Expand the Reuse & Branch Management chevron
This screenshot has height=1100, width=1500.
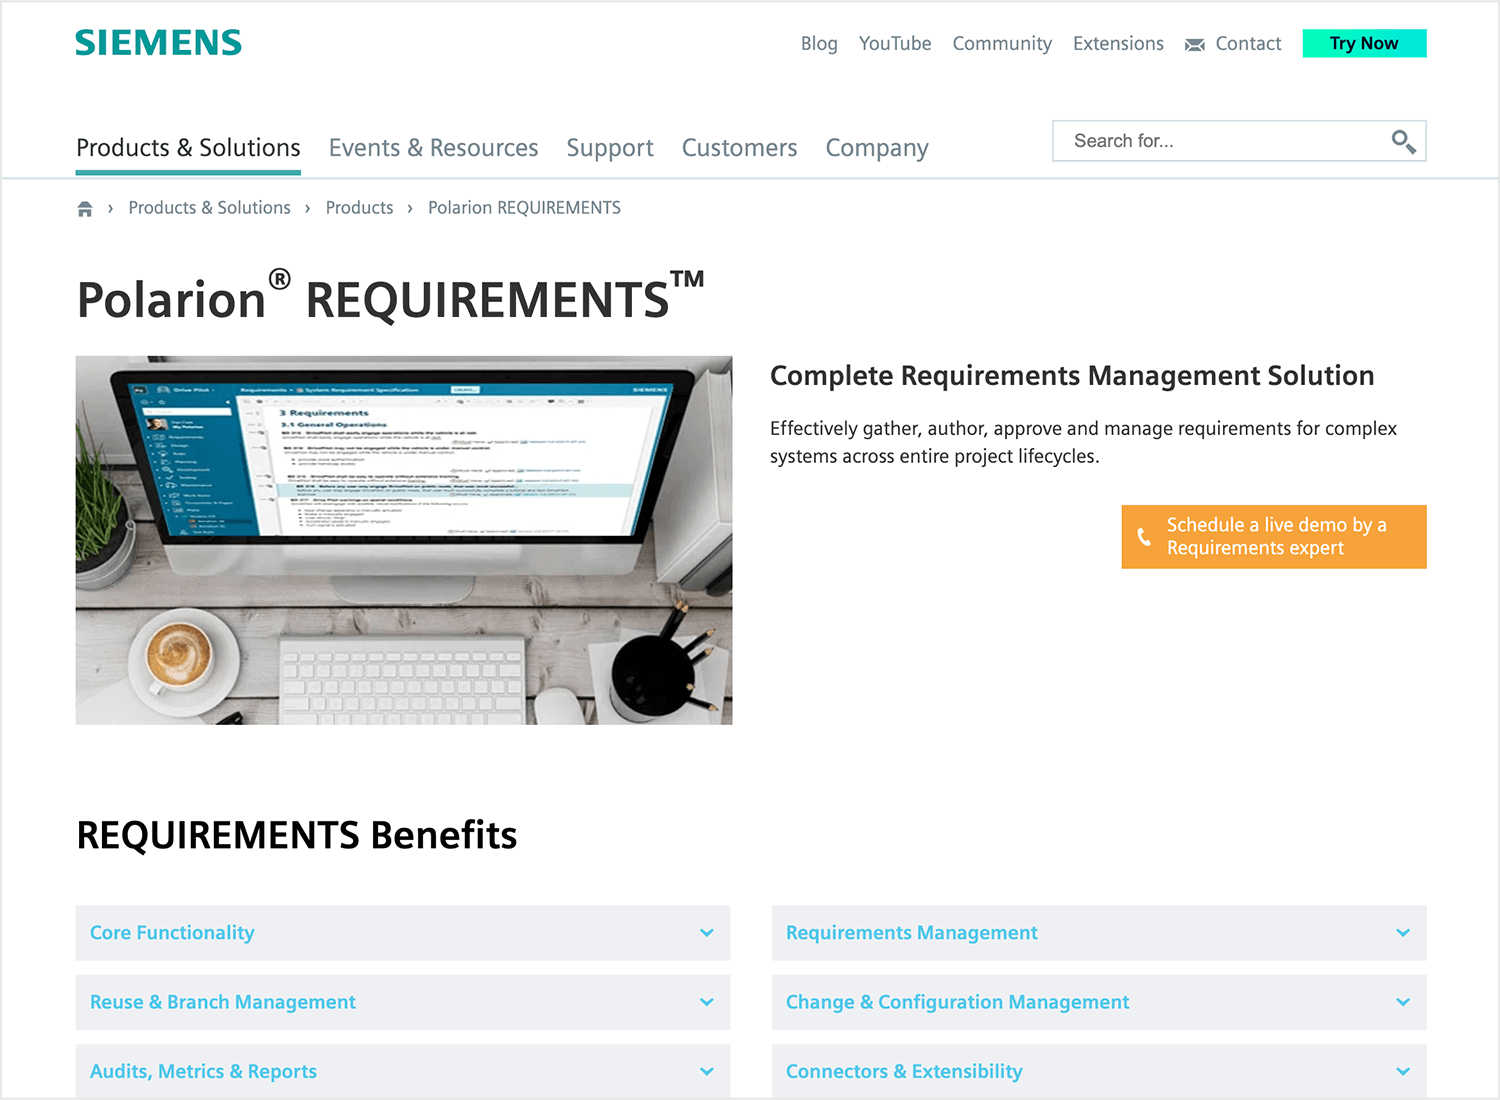[707, 1002]
